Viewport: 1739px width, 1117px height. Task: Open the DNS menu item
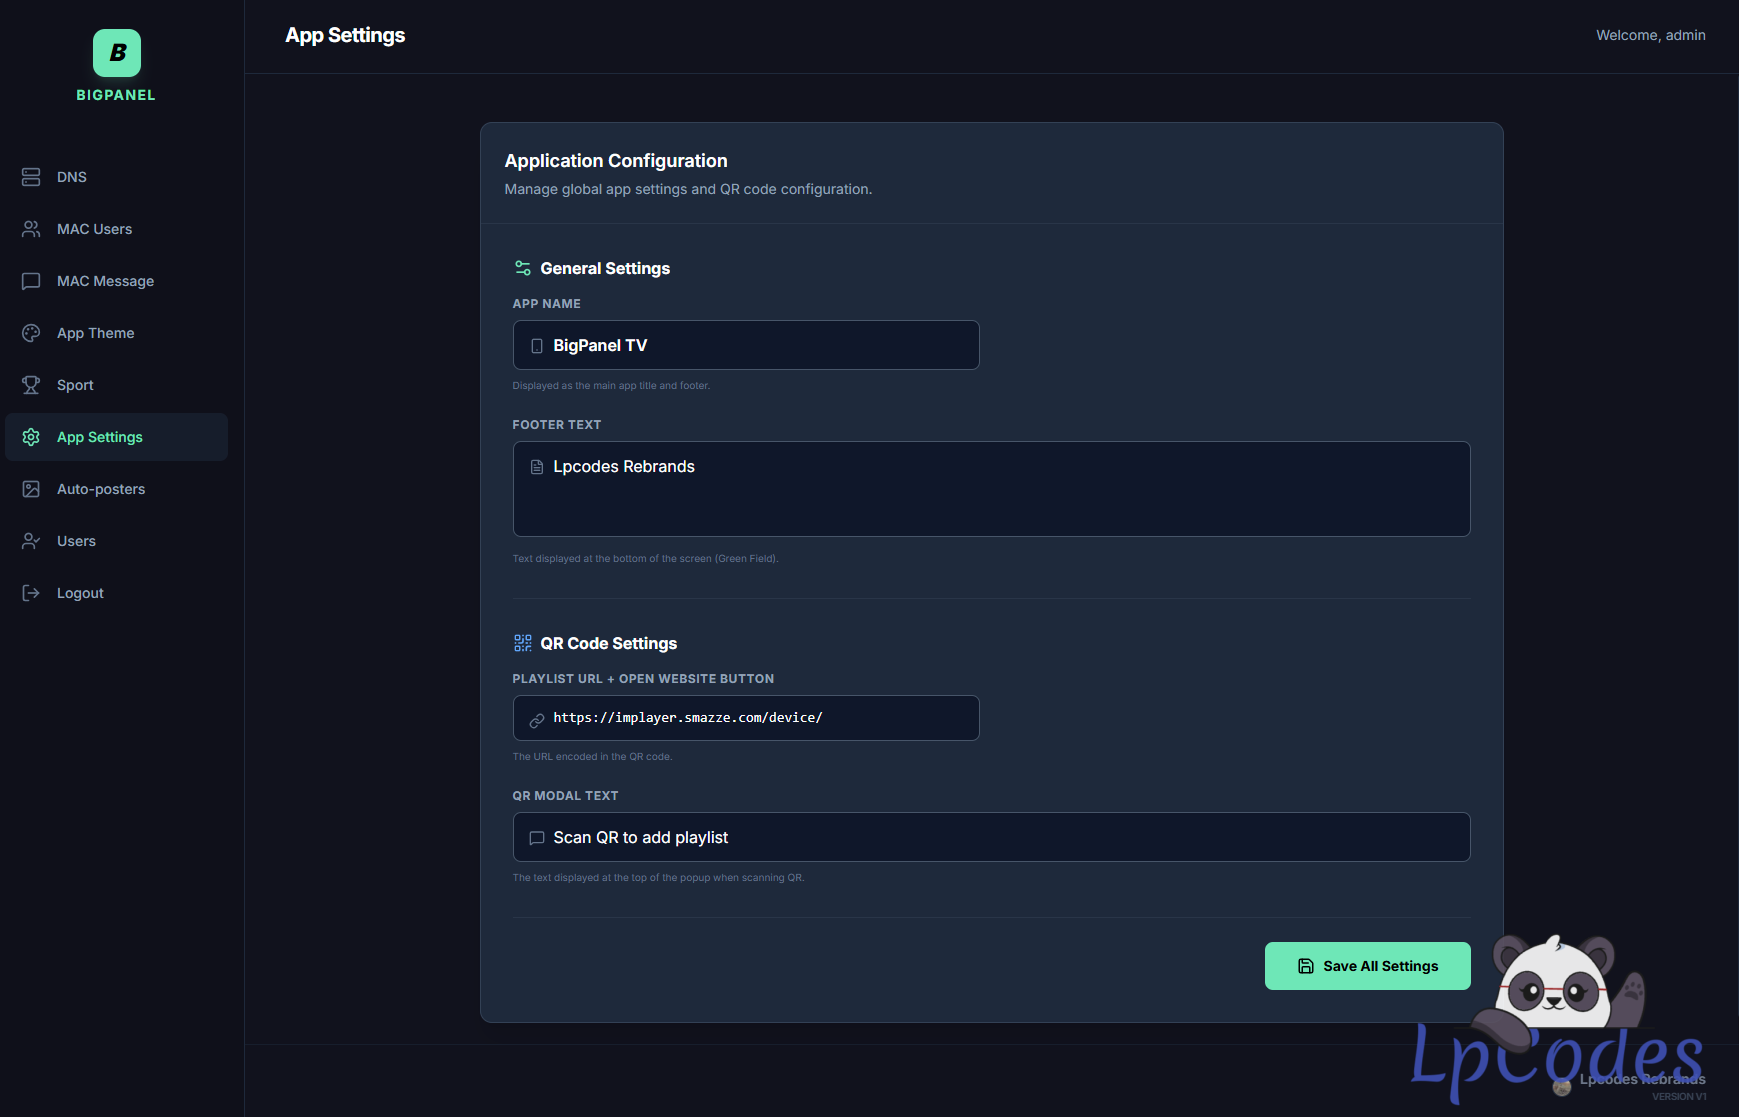click(72, 177)
